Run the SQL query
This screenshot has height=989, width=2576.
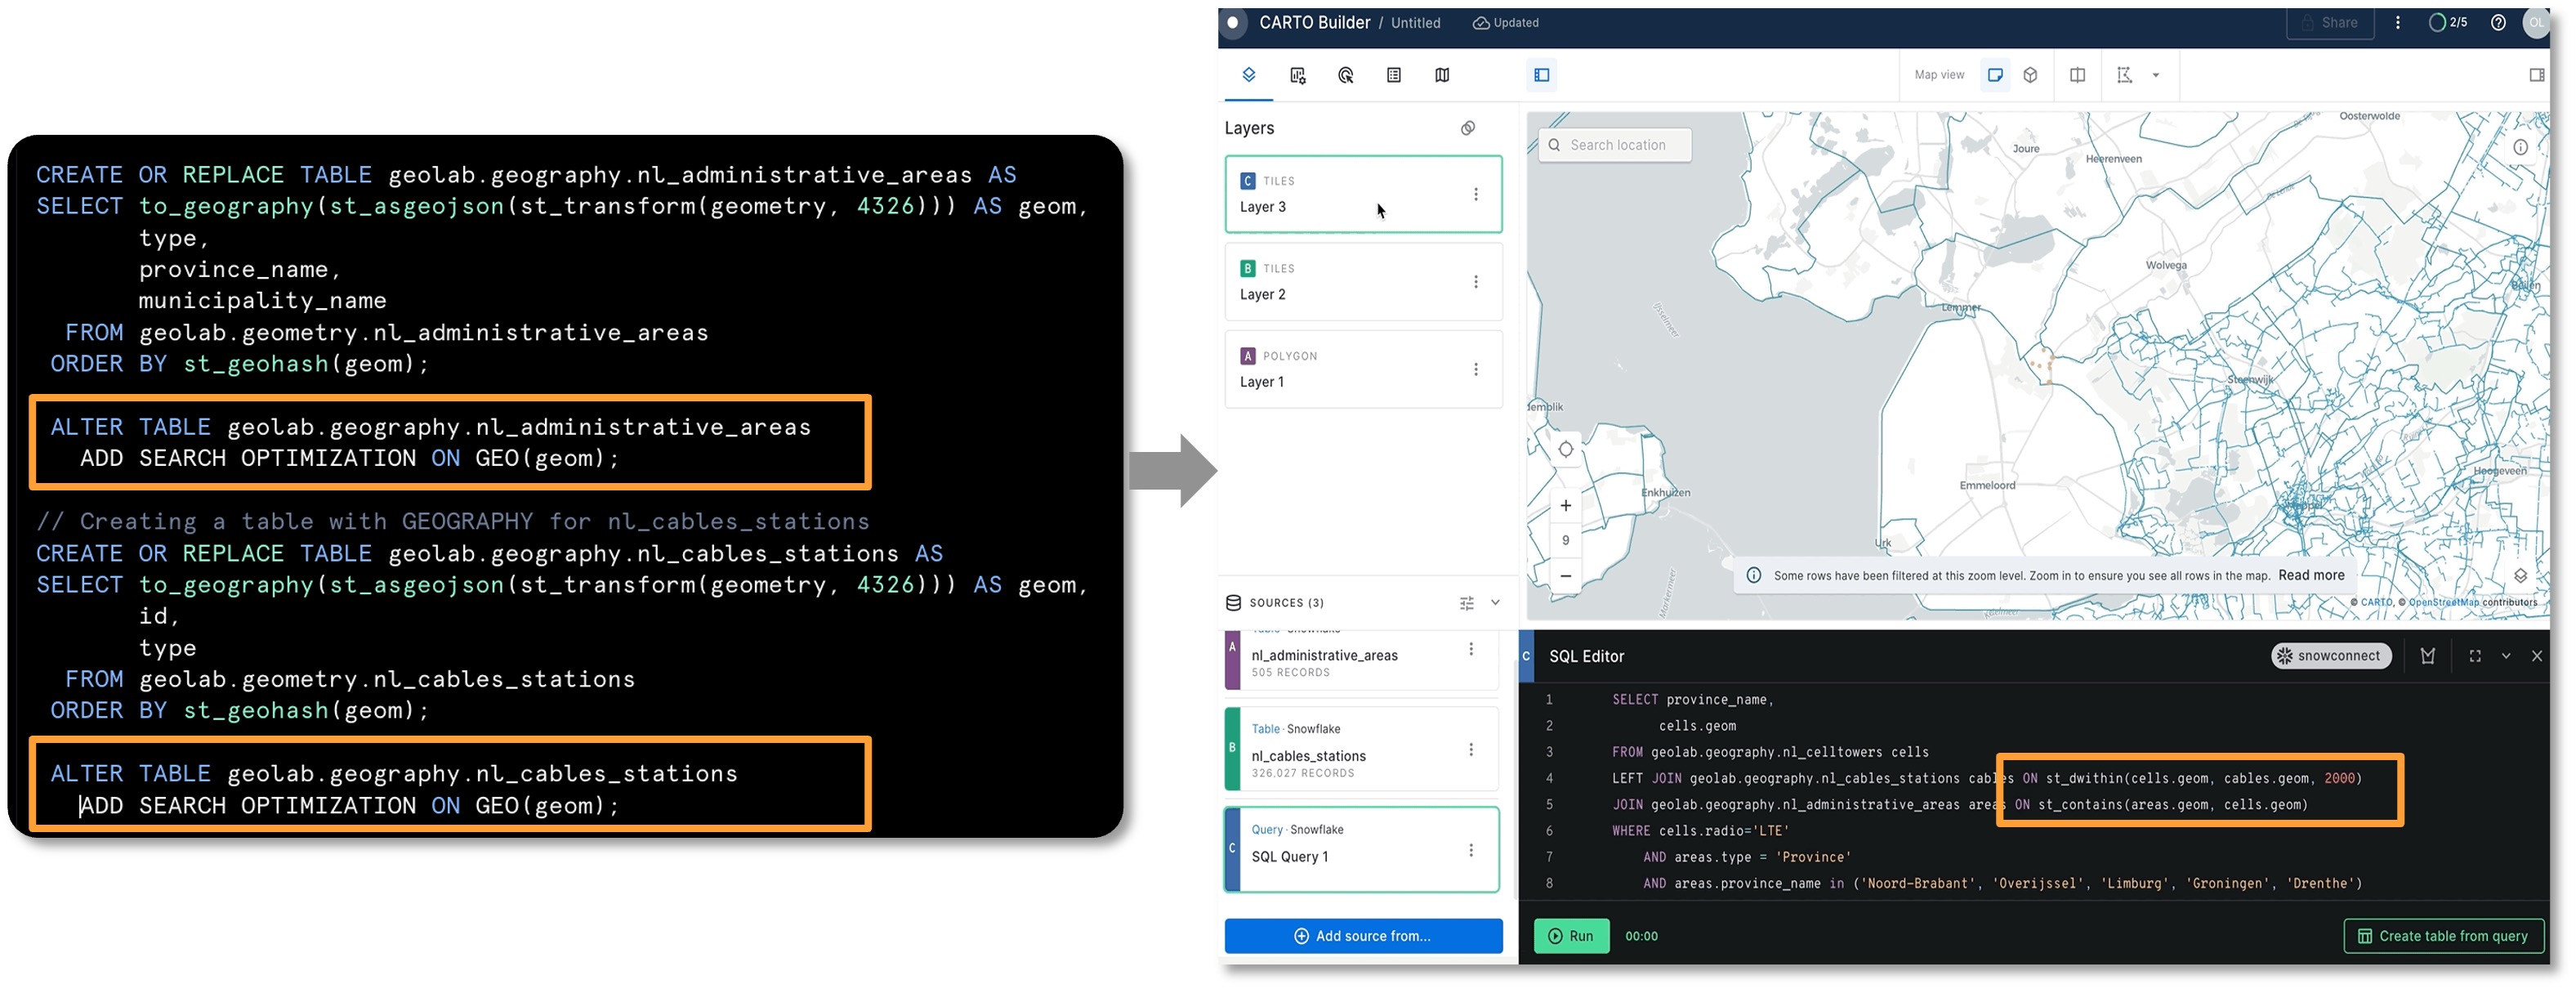coord(1570,935)
